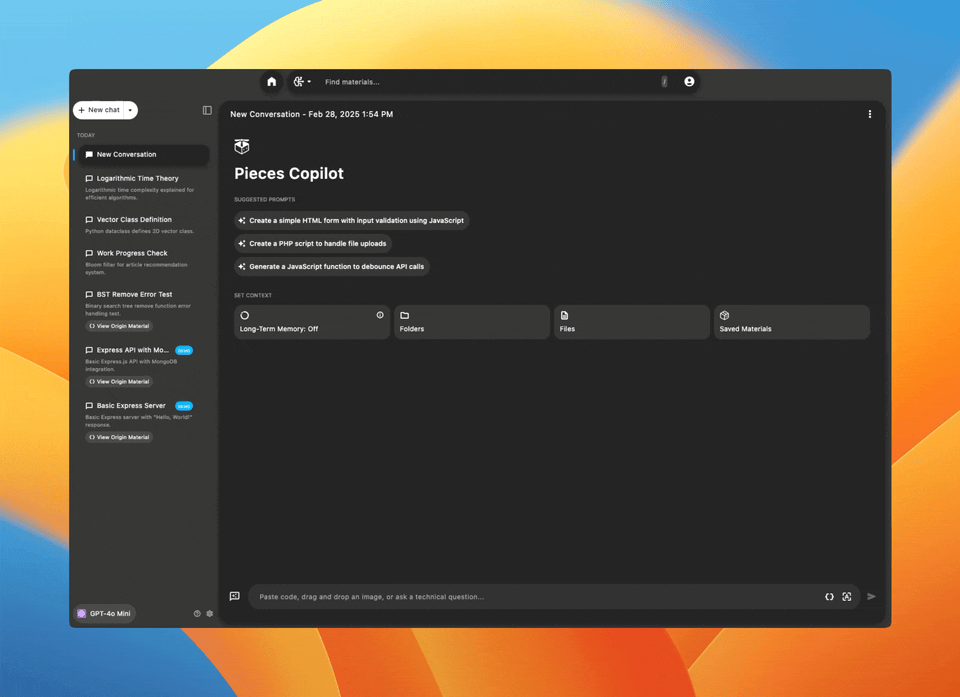The width and height of the screenshot is (960, 697).
Task: Open the conversation options three-dot menu
Action: (x=869, y=114)
